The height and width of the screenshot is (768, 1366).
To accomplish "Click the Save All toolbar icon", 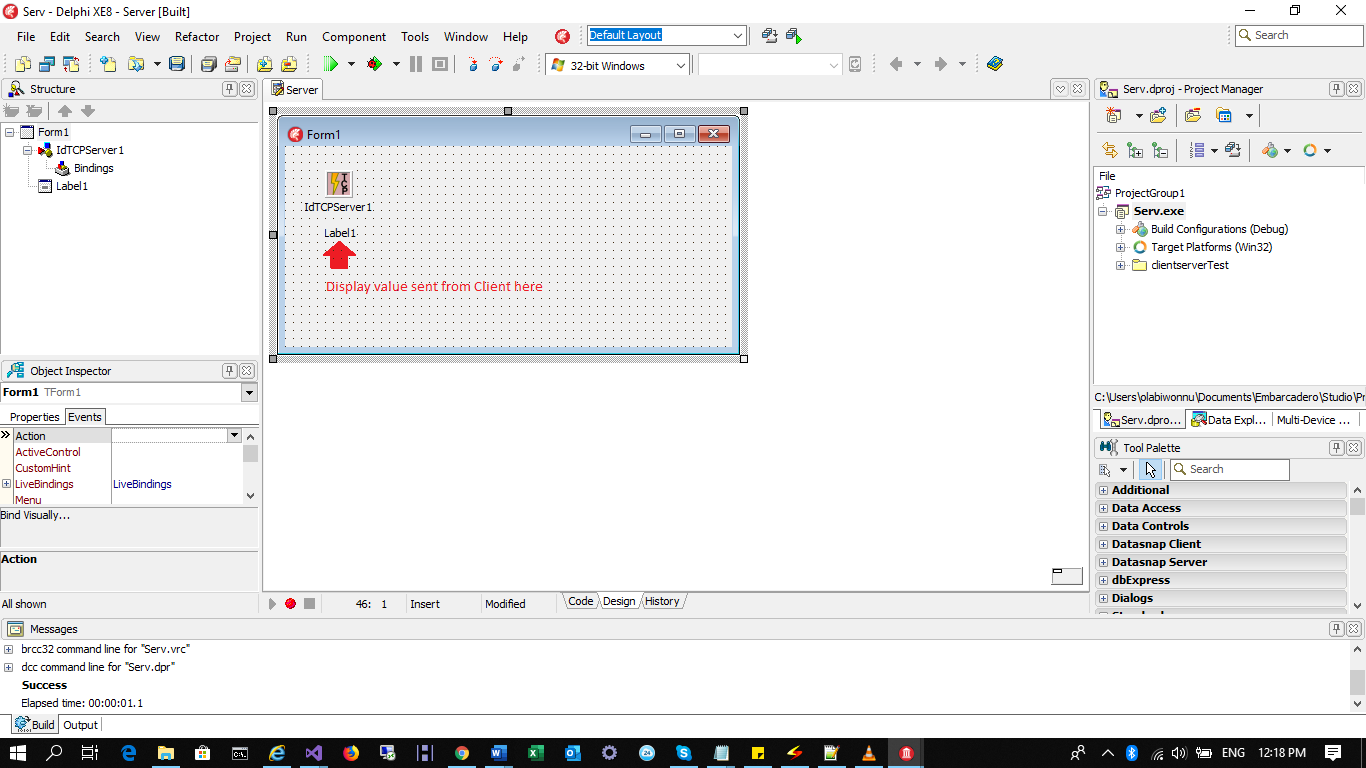I will [x=208, y=64].
